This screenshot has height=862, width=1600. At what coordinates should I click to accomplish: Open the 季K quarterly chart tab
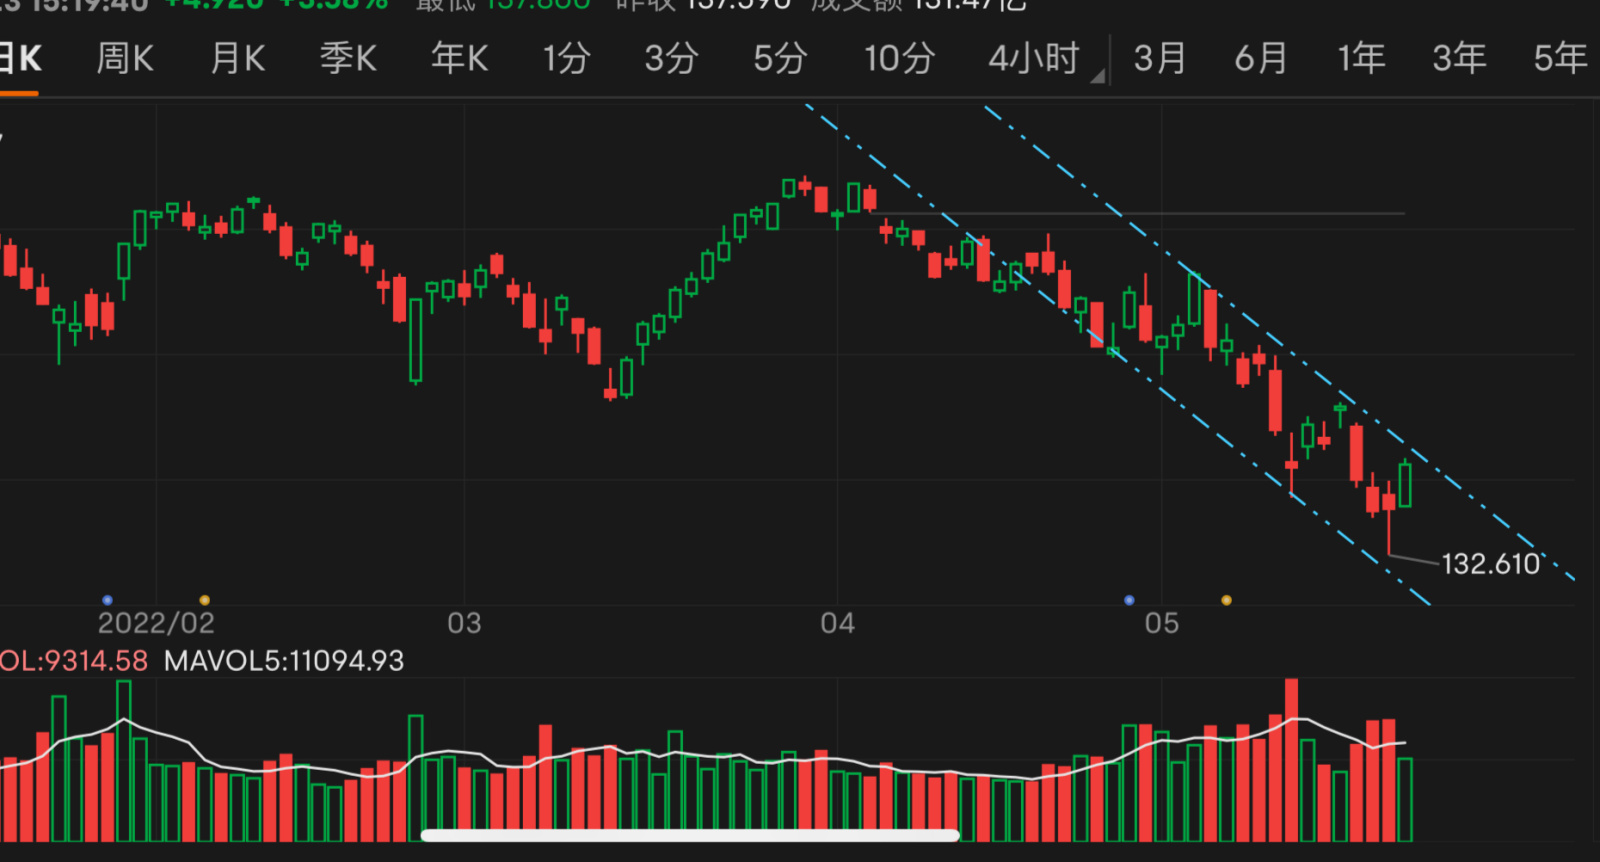click(x=348, y=58)
